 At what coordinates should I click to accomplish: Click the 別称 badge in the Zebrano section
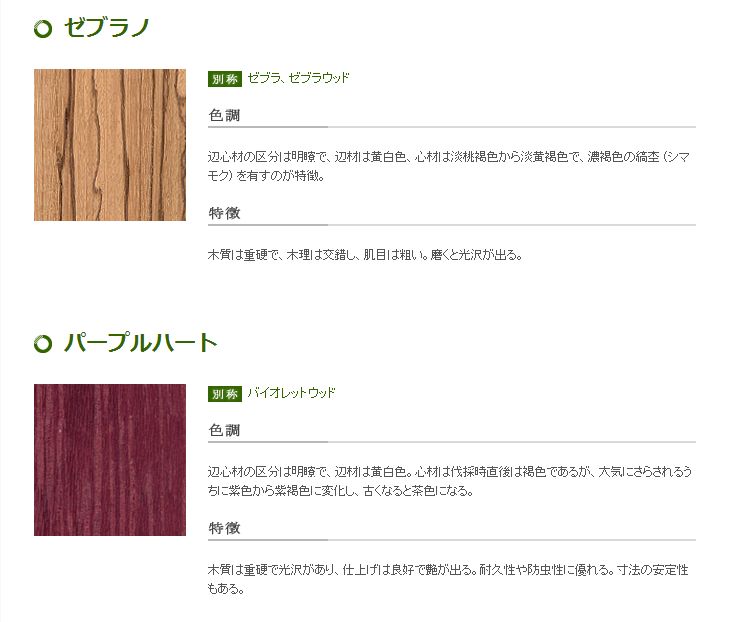coord(225,79)
